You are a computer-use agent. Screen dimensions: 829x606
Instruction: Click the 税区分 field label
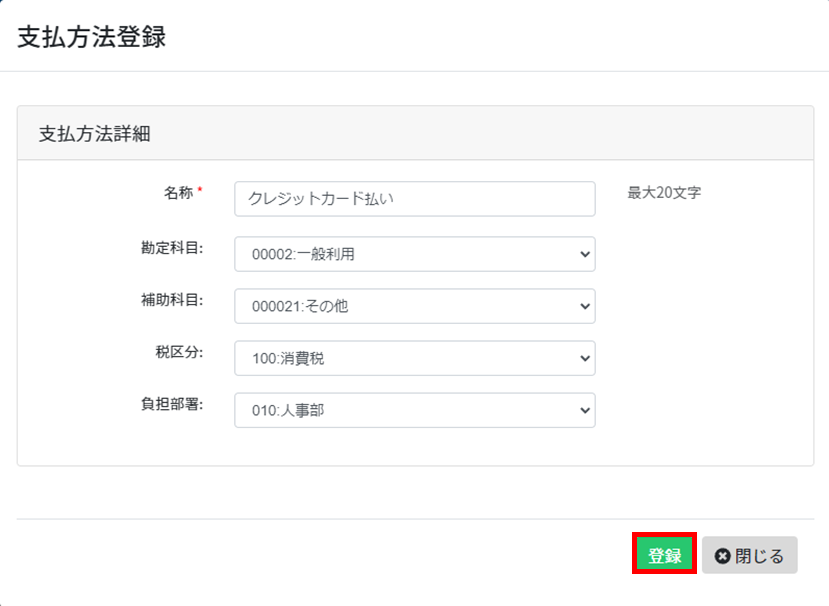point(179,352)
